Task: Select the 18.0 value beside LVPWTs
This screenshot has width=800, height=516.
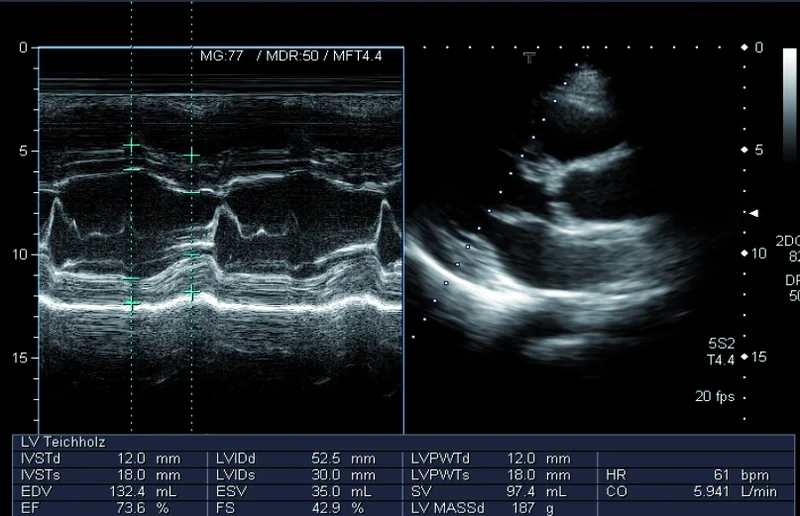Action: (x=521, y=475)
